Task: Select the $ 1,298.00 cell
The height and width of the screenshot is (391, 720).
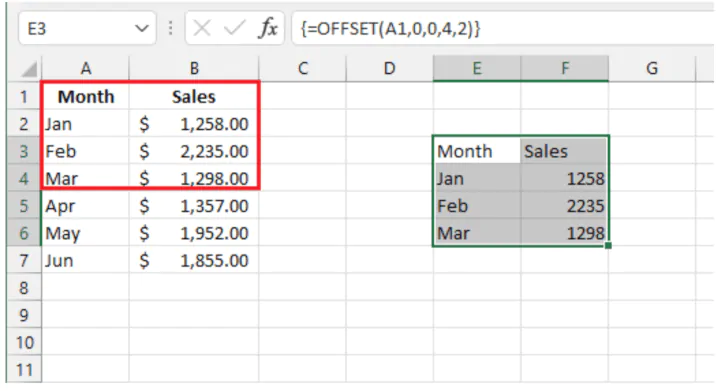Action: click(x=194, y=178)
